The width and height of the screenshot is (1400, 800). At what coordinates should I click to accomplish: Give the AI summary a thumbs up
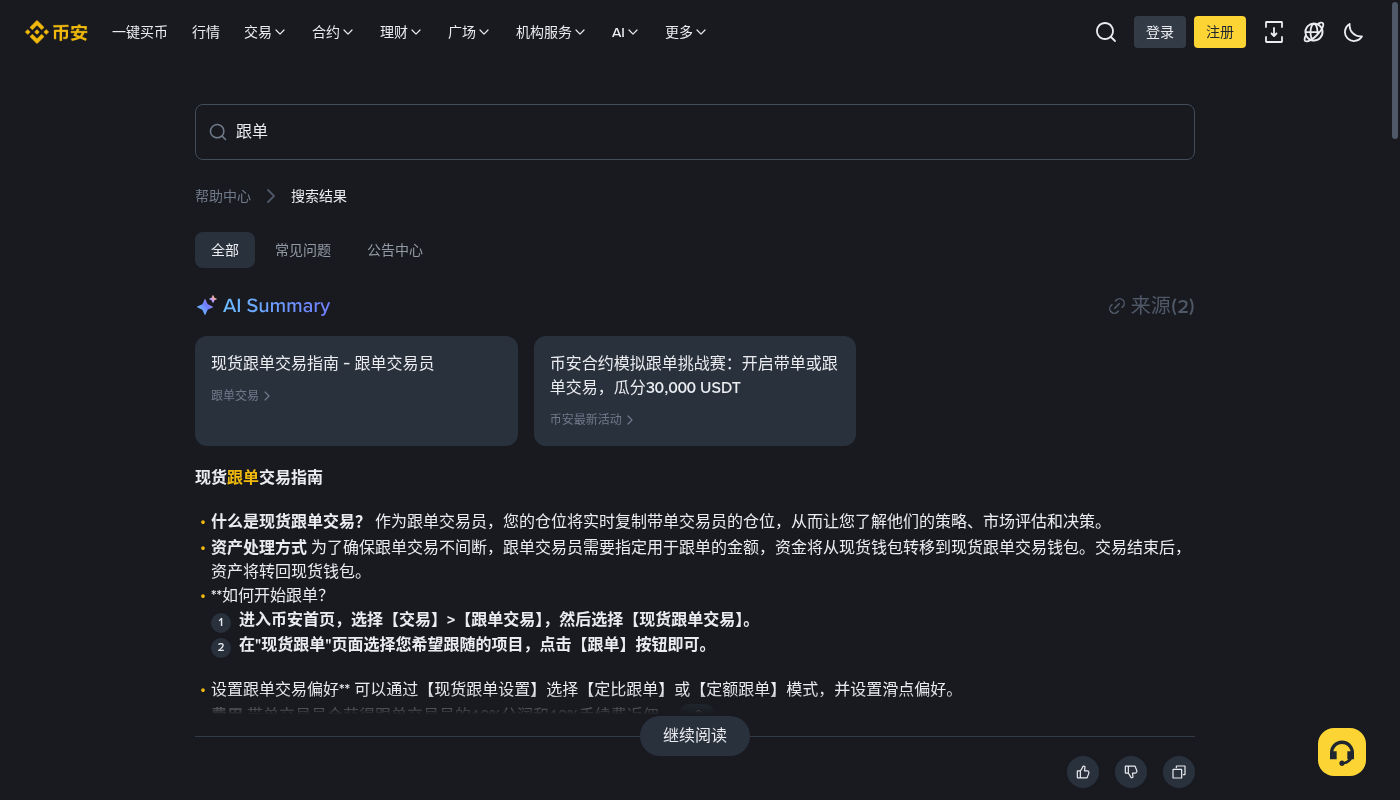click(1083, 772)
